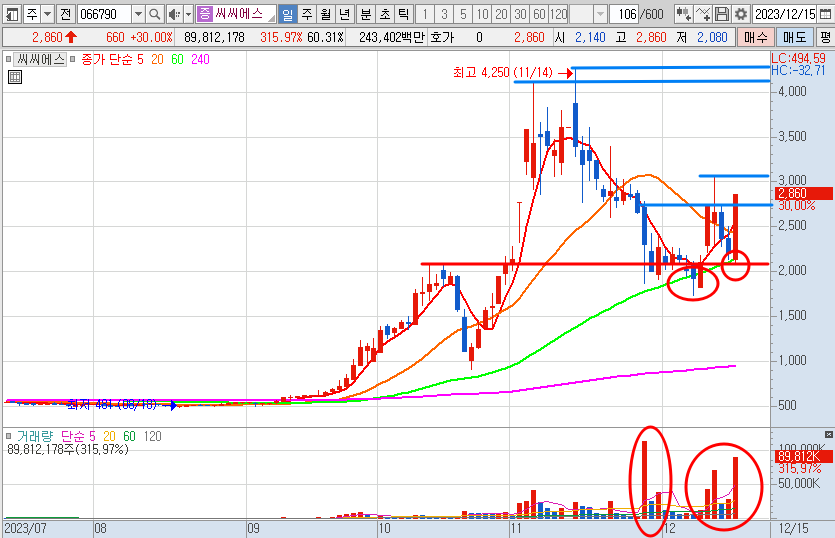This screenshot has height=538, width=835.
Task: Toggle the 전 button in toolbar
Action: 66,14
